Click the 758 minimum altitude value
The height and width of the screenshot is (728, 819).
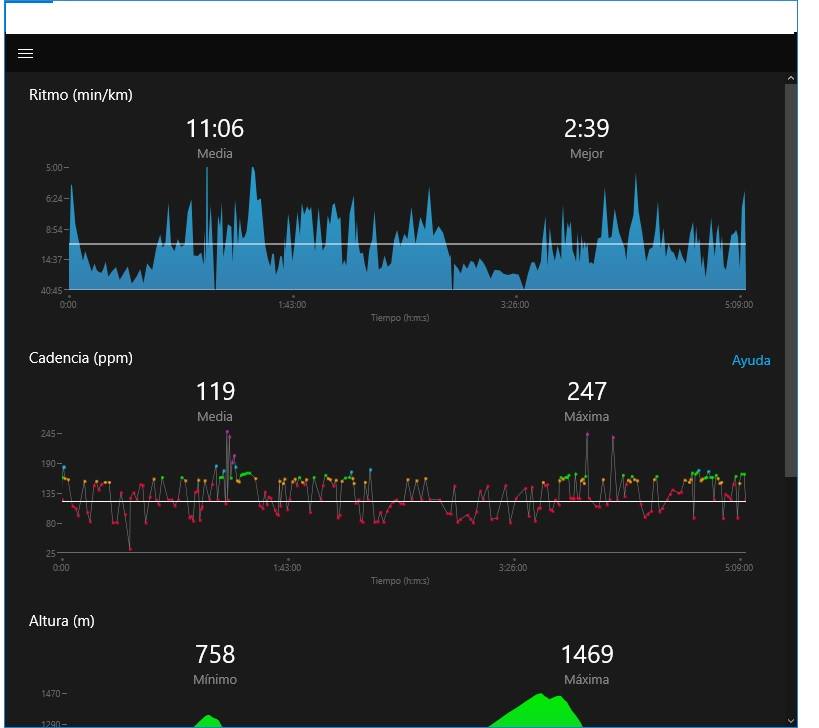[215, 655]
